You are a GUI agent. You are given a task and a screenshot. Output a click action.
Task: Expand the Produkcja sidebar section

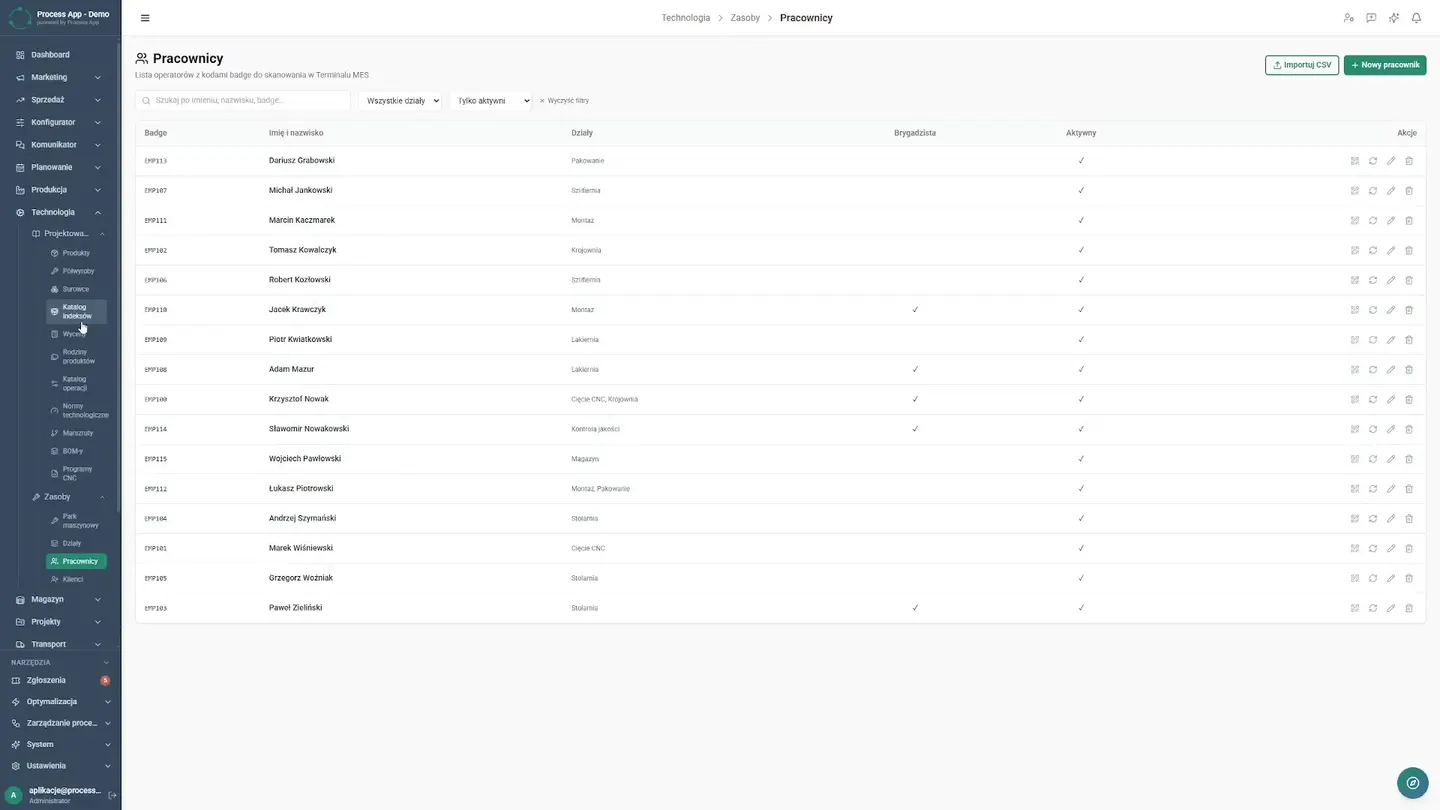click(x=60, y=190)
